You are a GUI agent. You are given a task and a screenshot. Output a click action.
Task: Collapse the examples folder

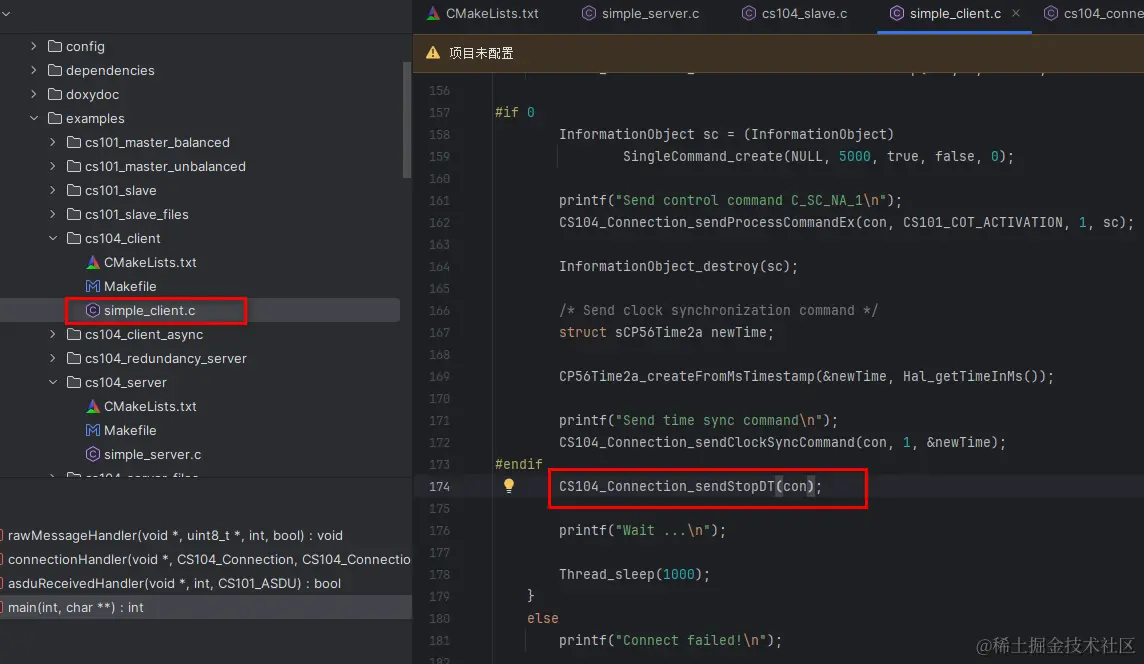pos(34,118)
